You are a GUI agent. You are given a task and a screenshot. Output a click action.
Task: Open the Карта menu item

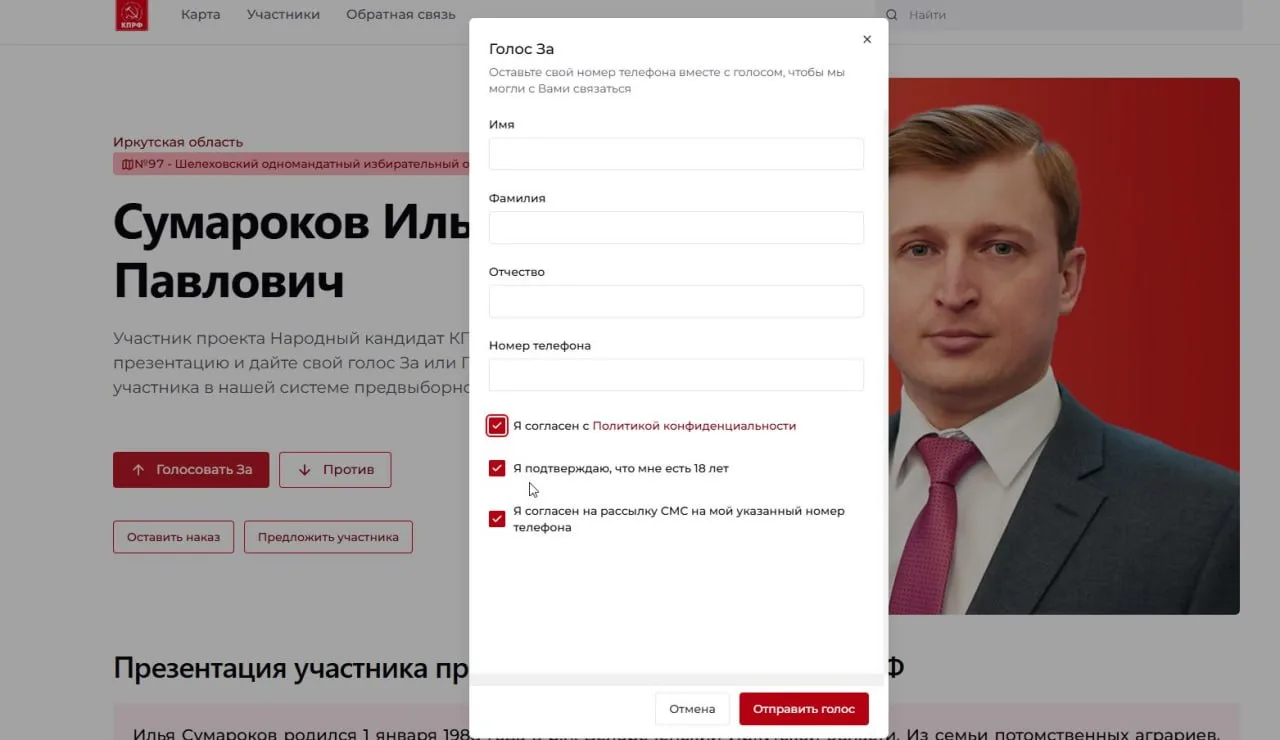(x=201, y=15)
